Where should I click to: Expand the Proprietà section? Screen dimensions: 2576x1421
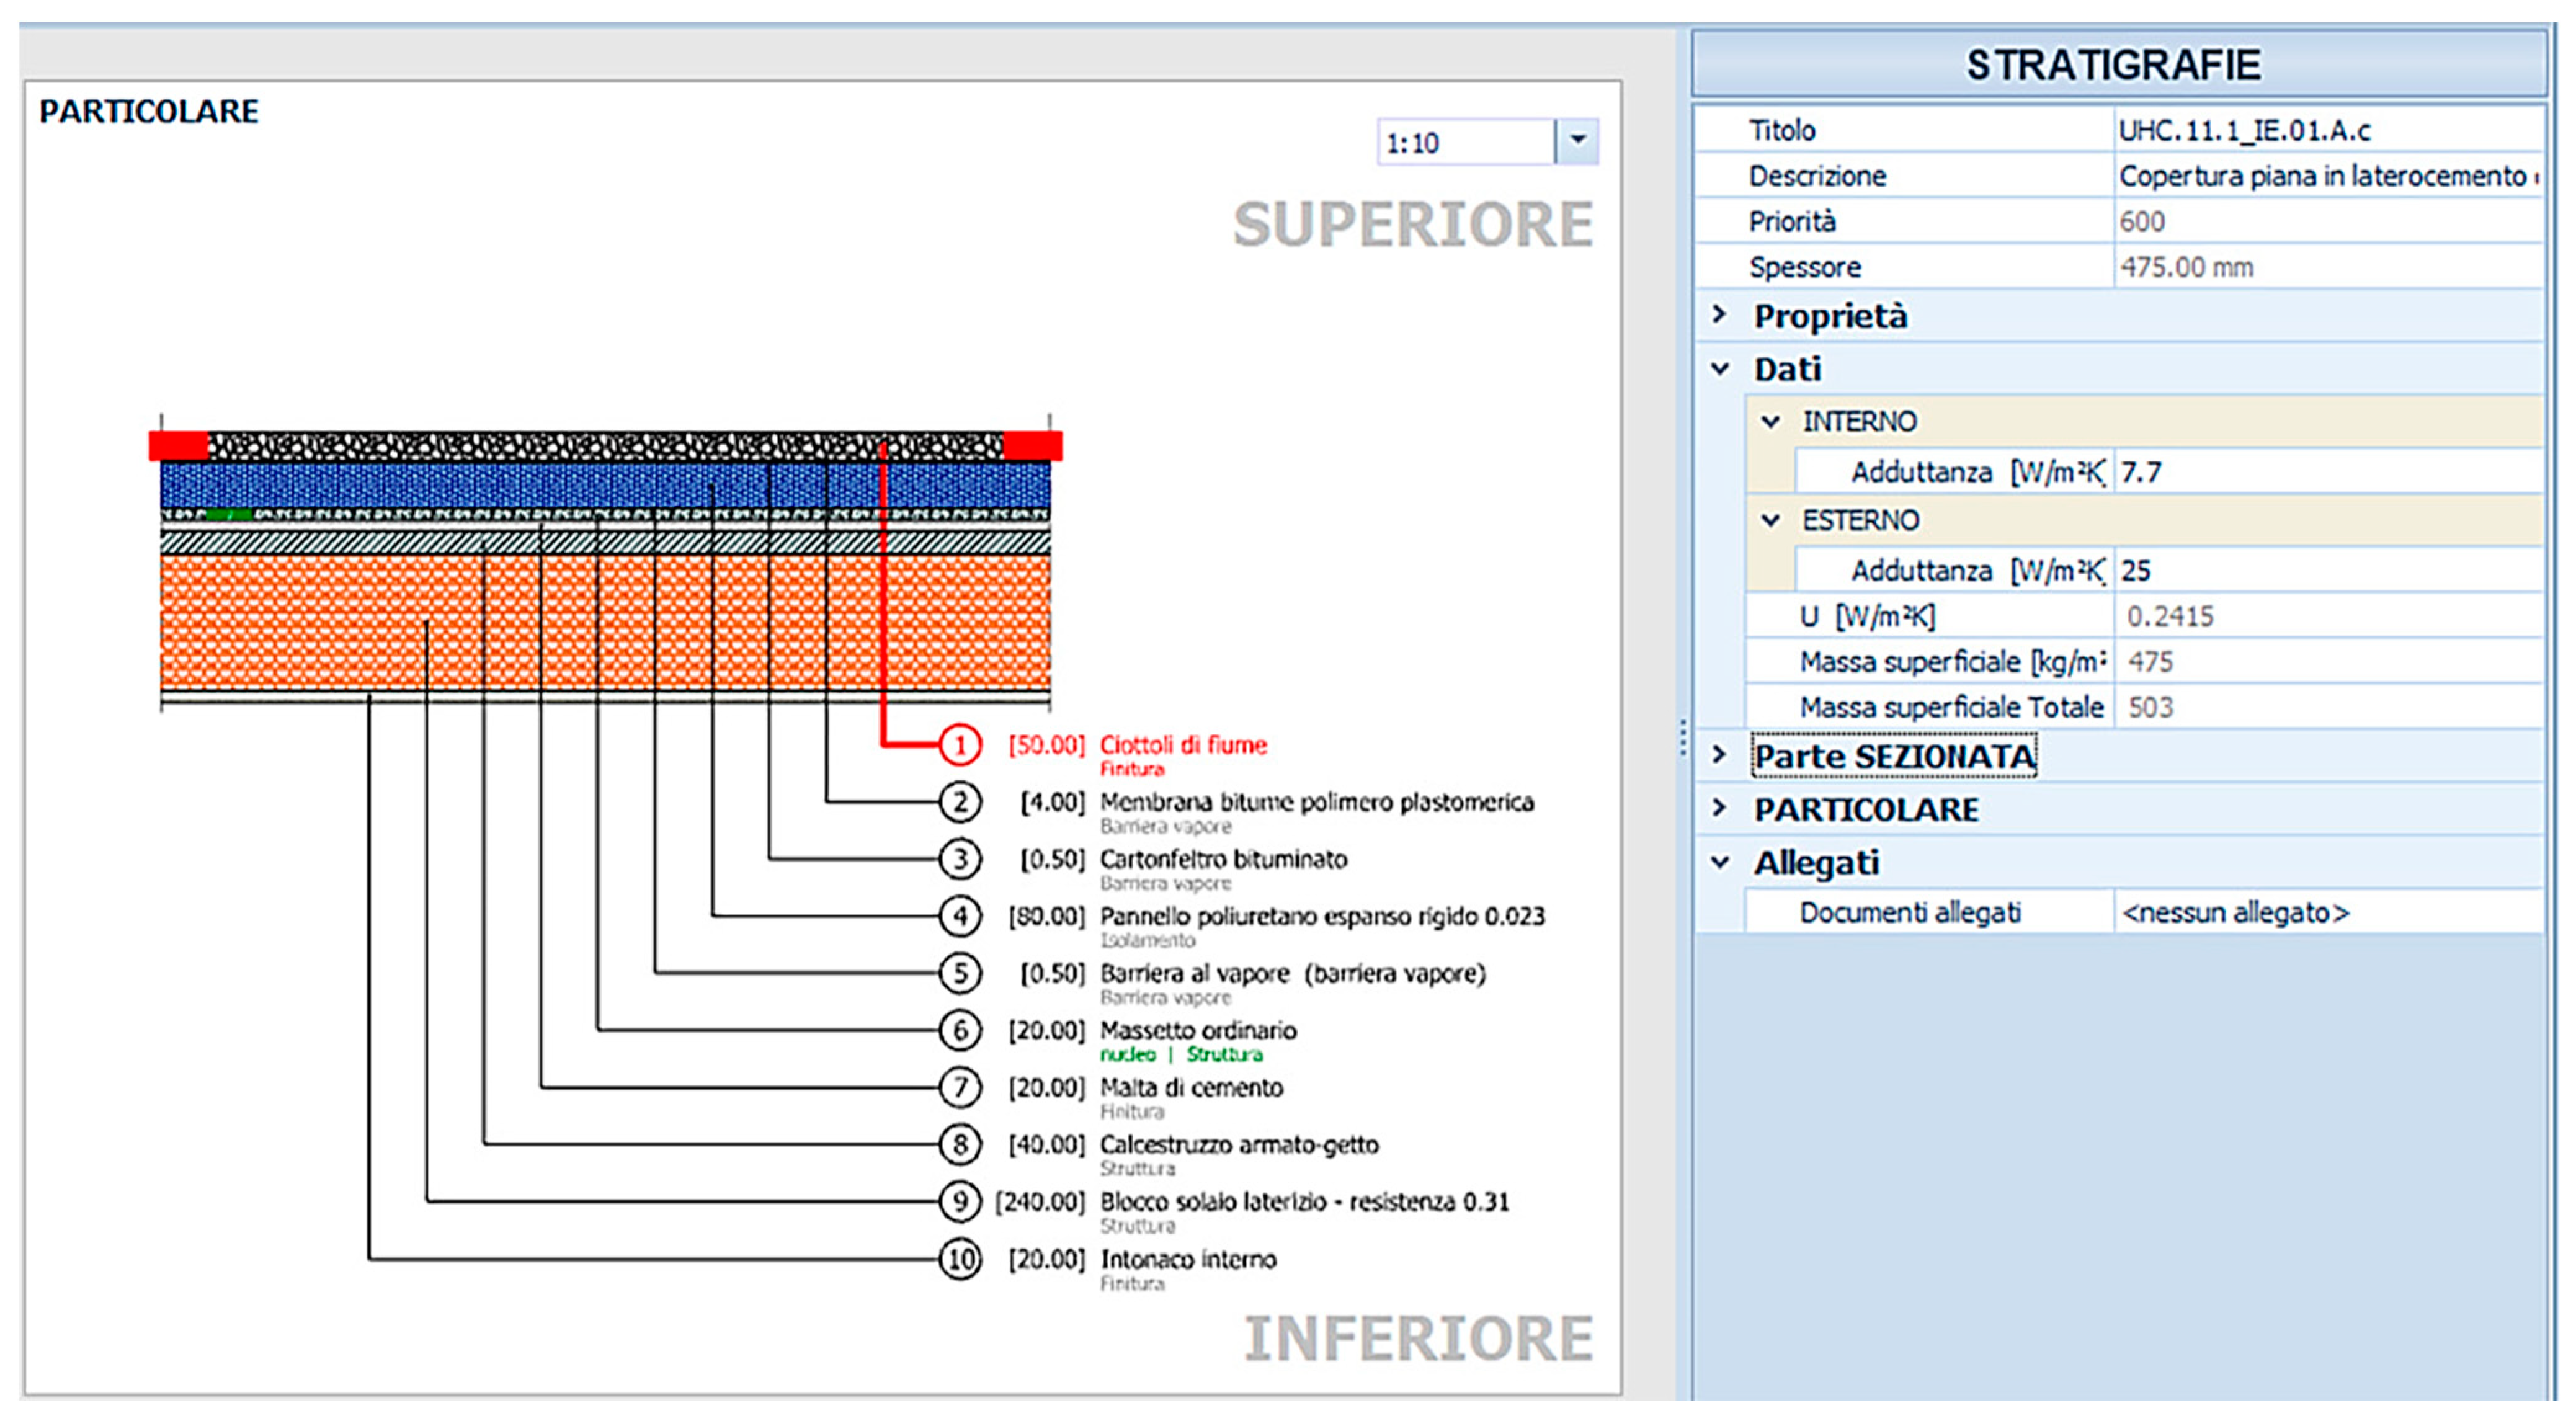1719,315
